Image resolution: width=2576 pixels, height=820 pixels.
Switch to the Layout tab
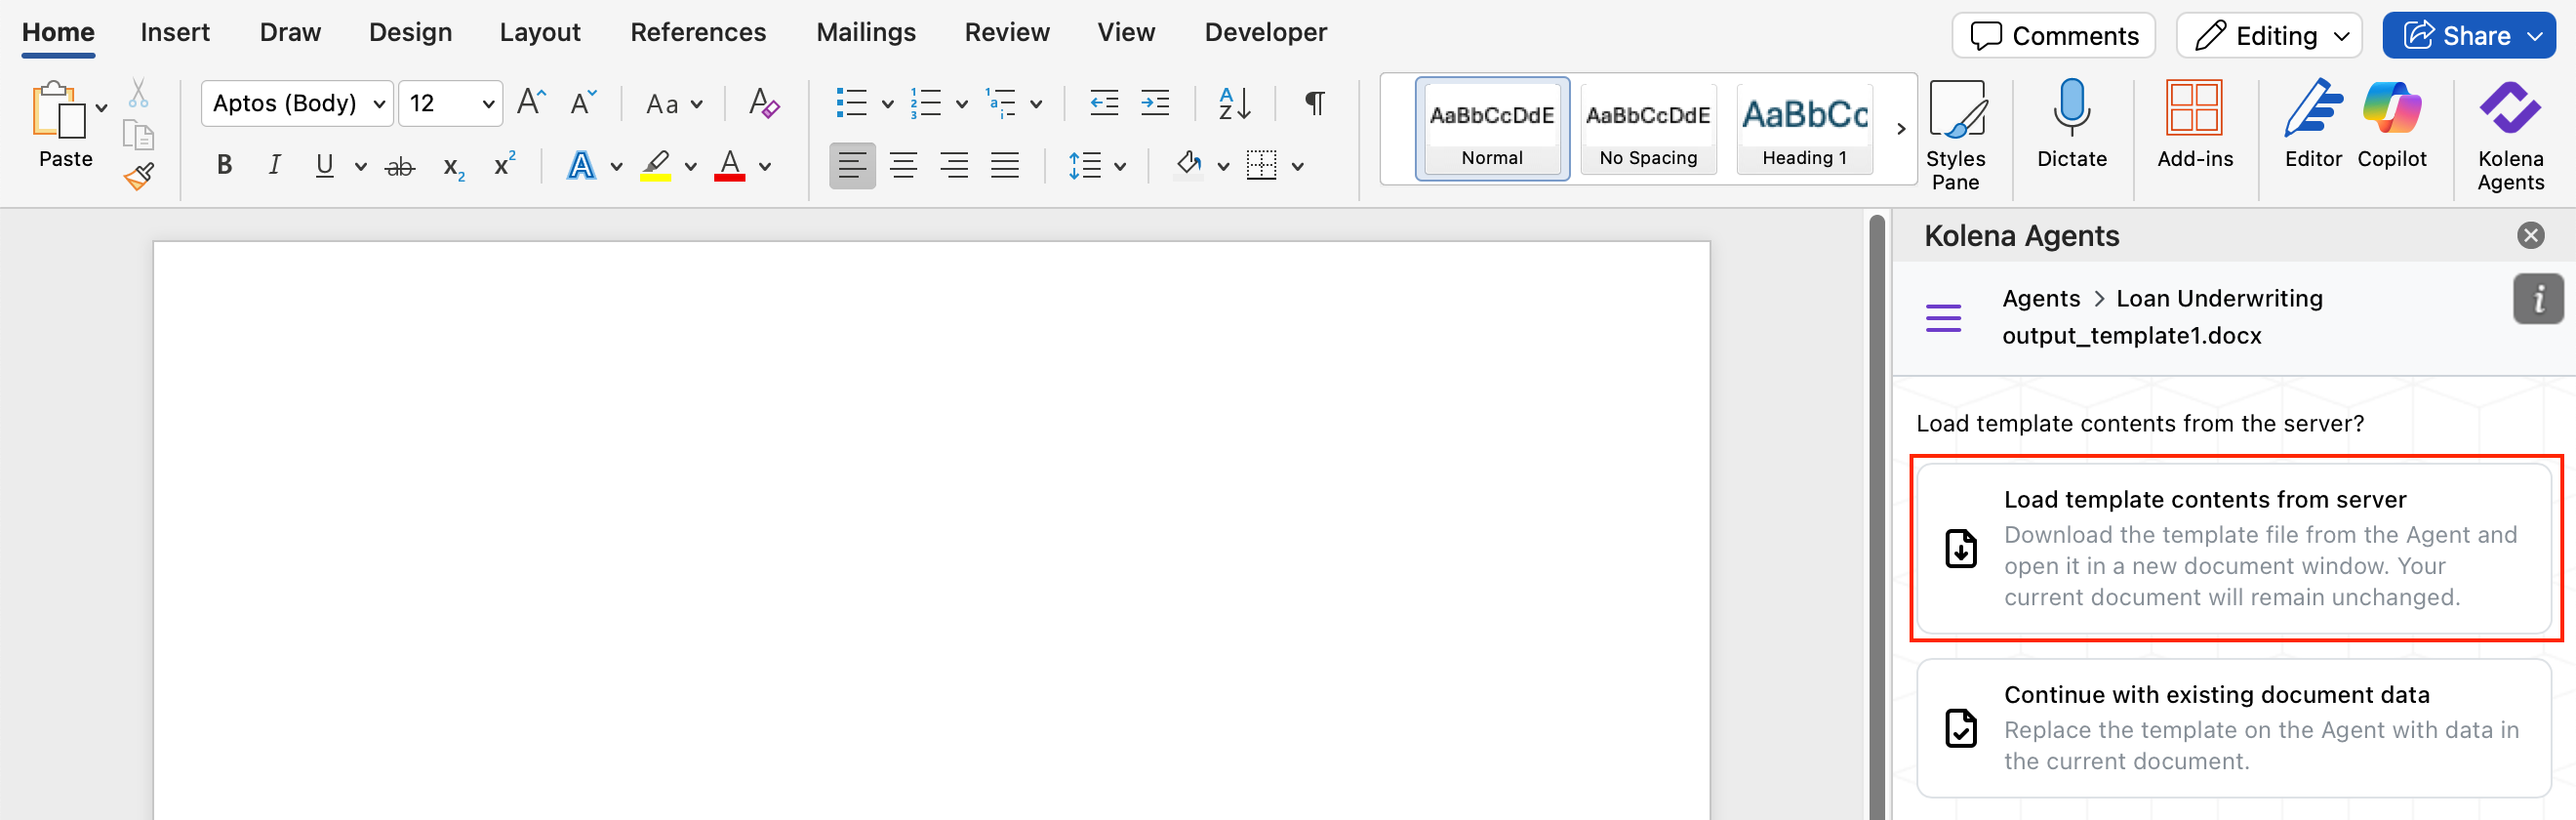pyautogui.click(x=540, y=33)
